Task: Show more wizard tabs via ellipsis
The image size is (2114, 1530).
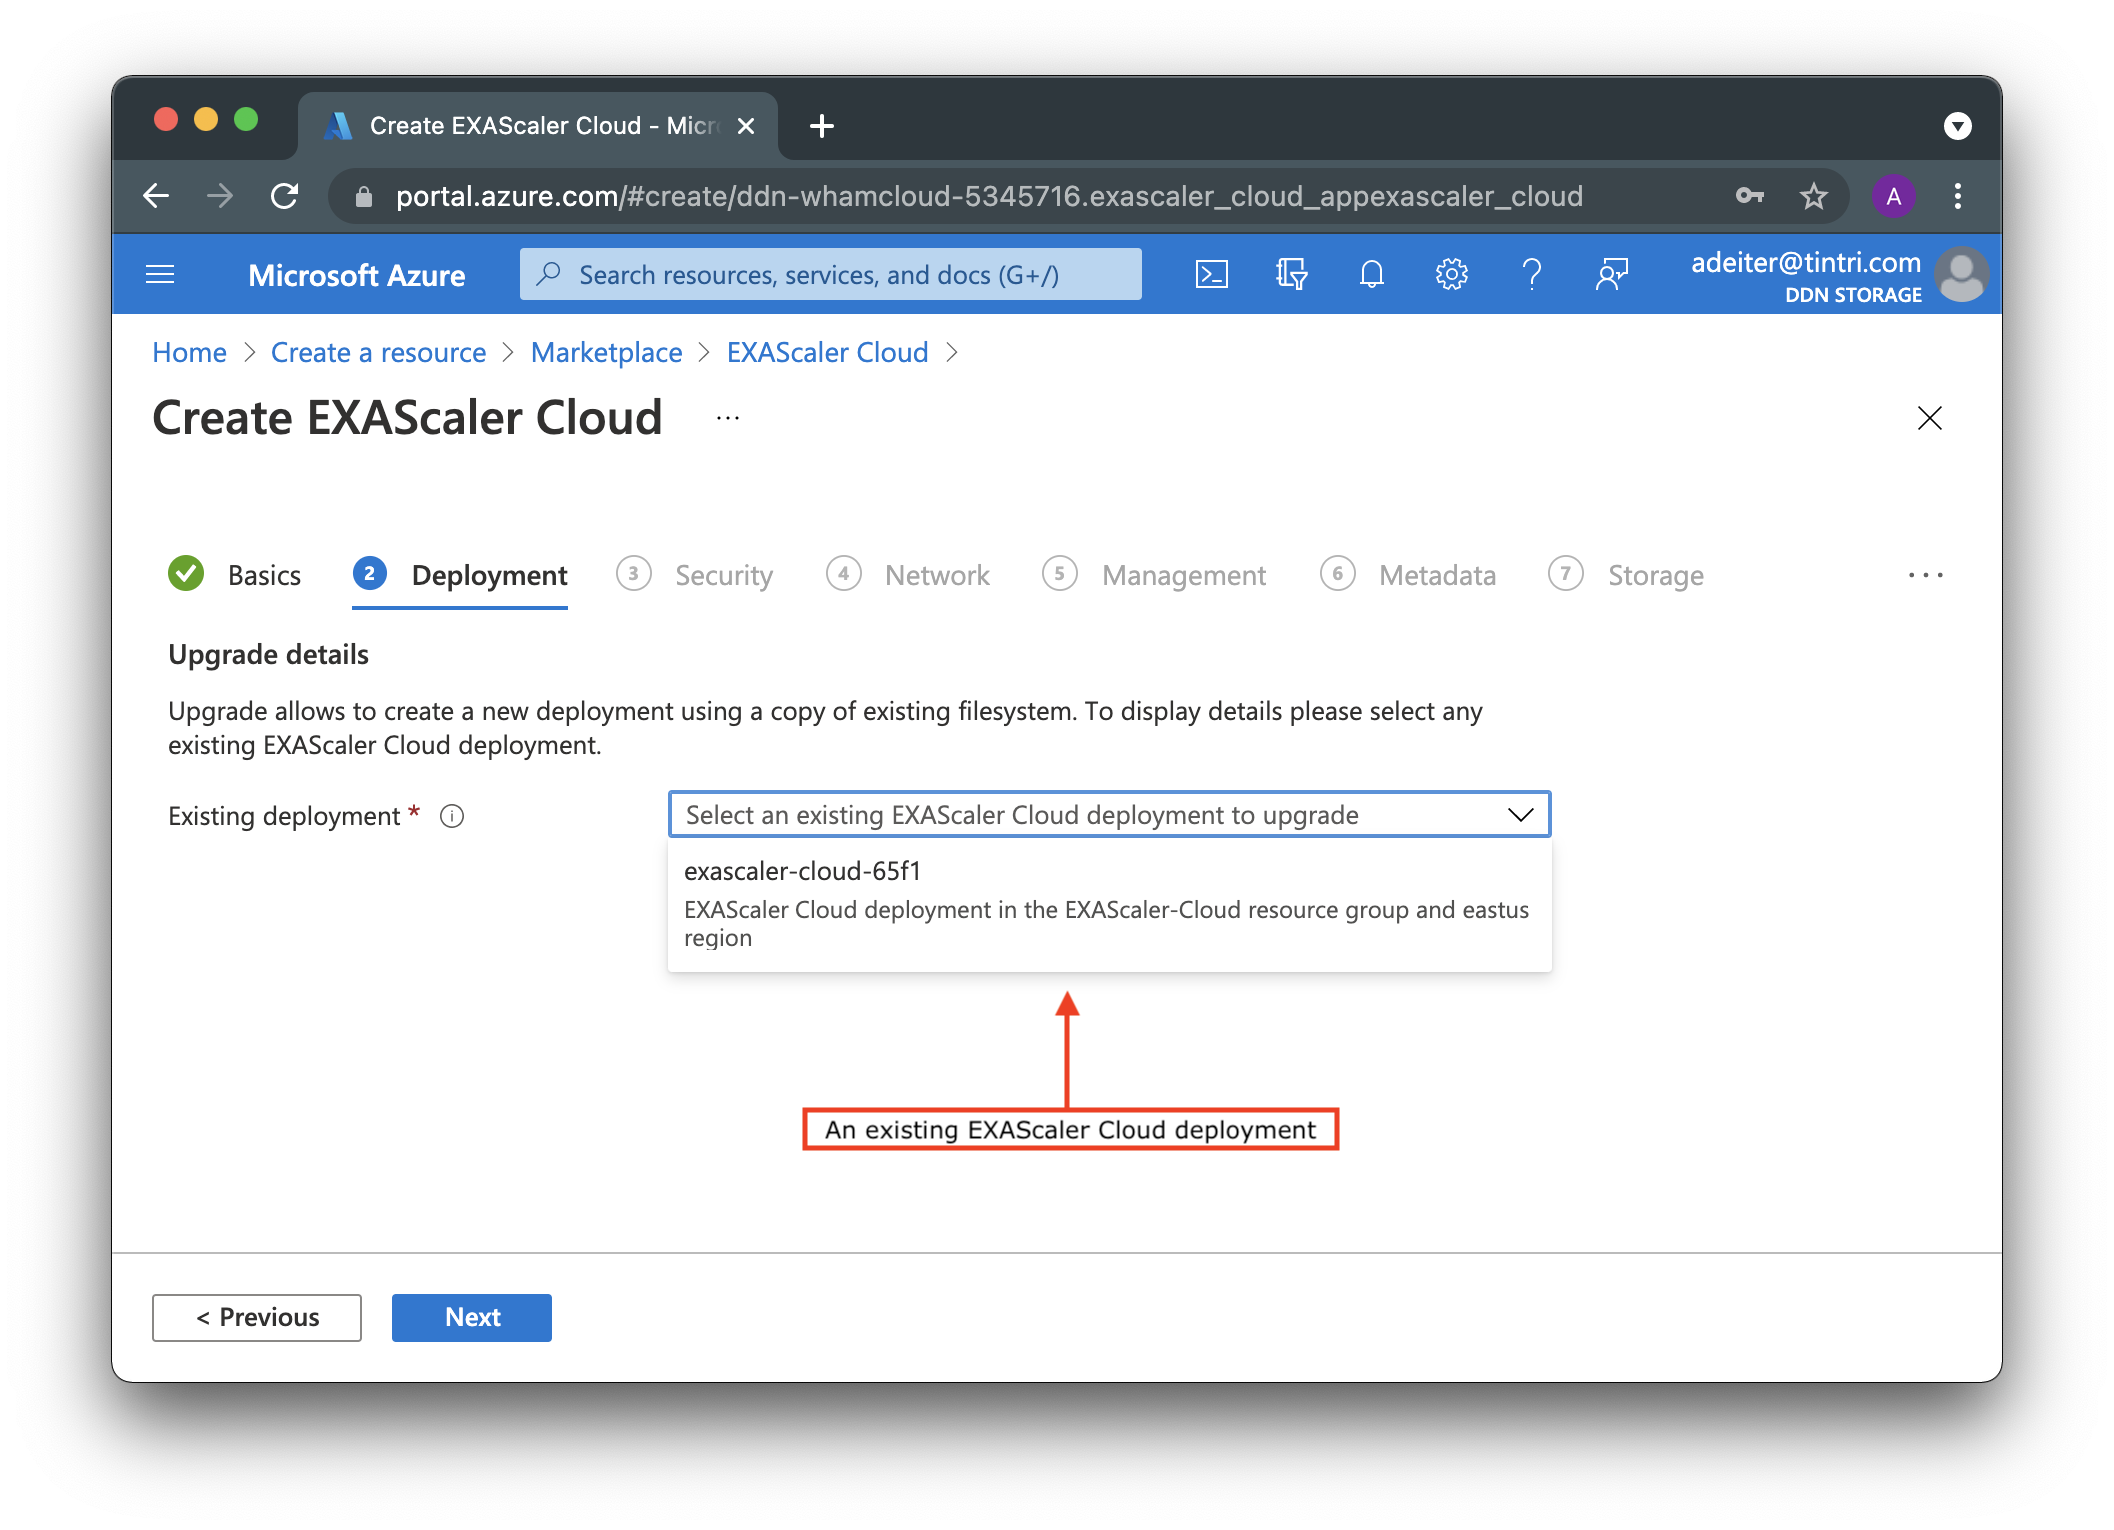Action: click(1925, 575)
